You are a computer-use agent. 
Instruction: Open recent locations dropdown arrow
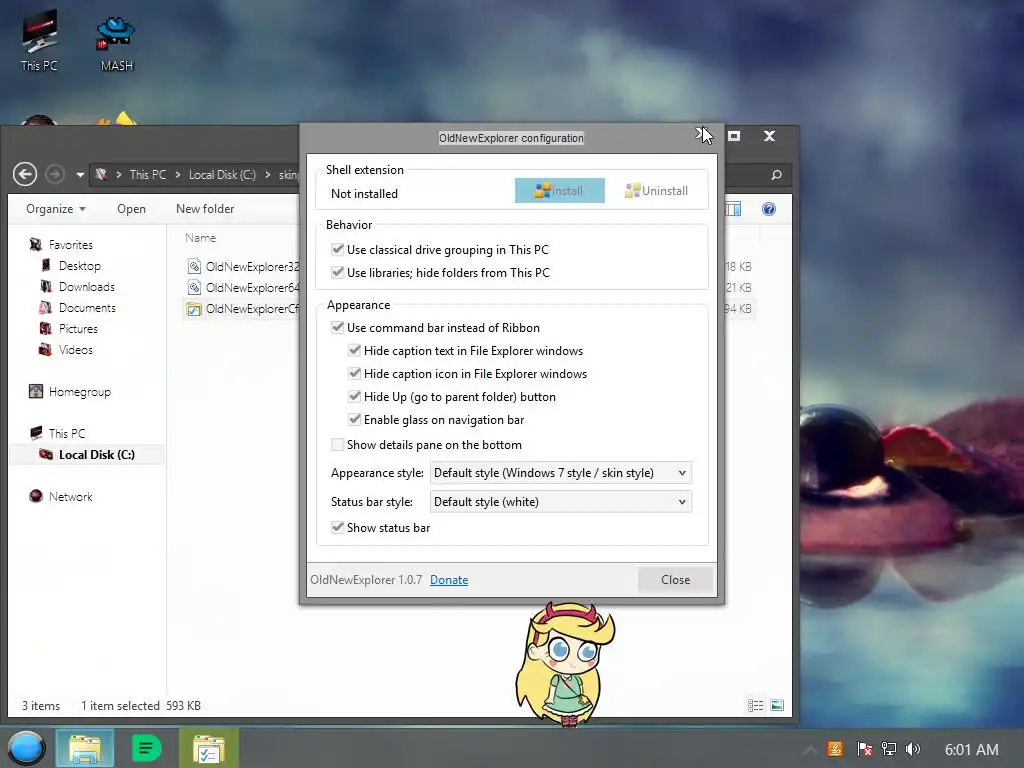(x=80, y=175)
